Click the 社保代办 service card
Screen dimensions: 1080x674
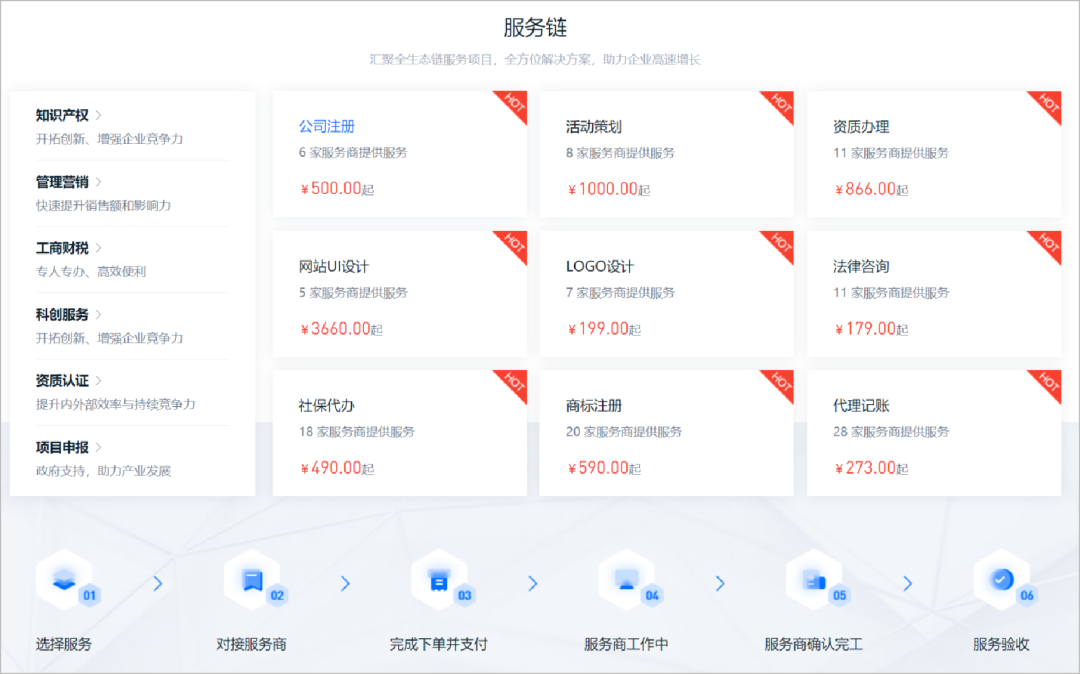400,432
